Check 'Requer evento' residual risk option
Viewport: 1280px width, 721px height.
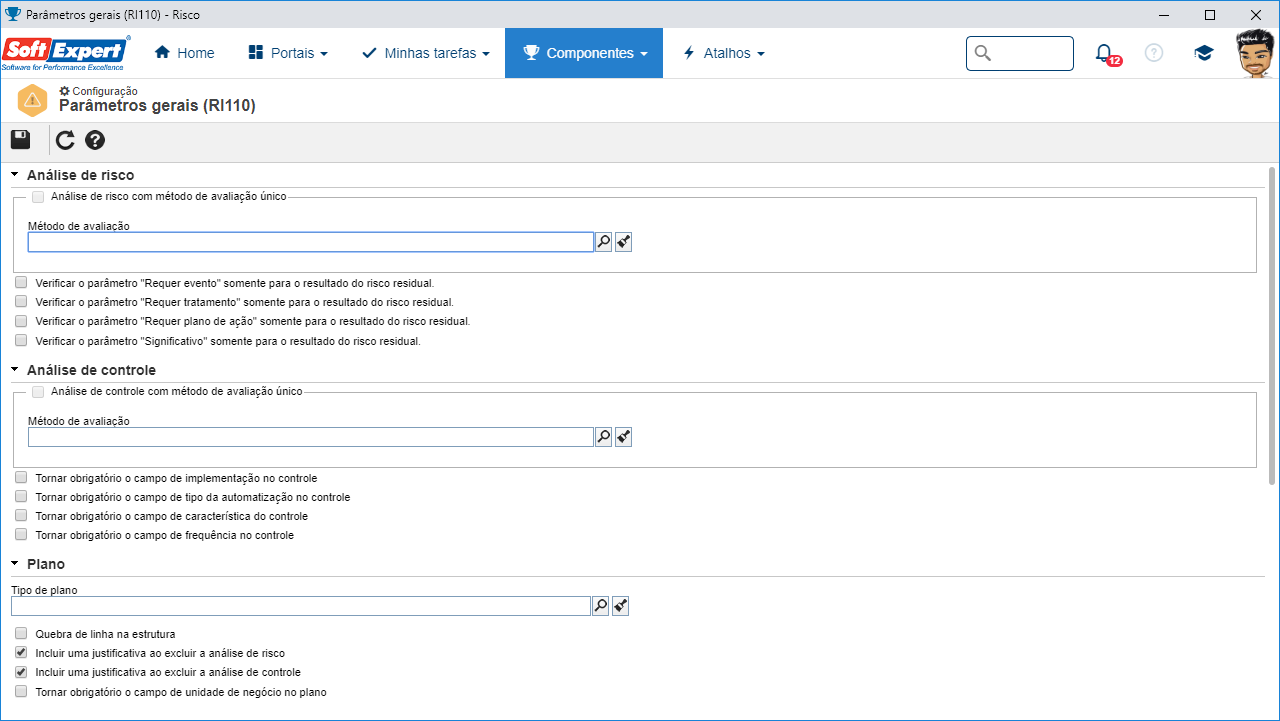21,283
